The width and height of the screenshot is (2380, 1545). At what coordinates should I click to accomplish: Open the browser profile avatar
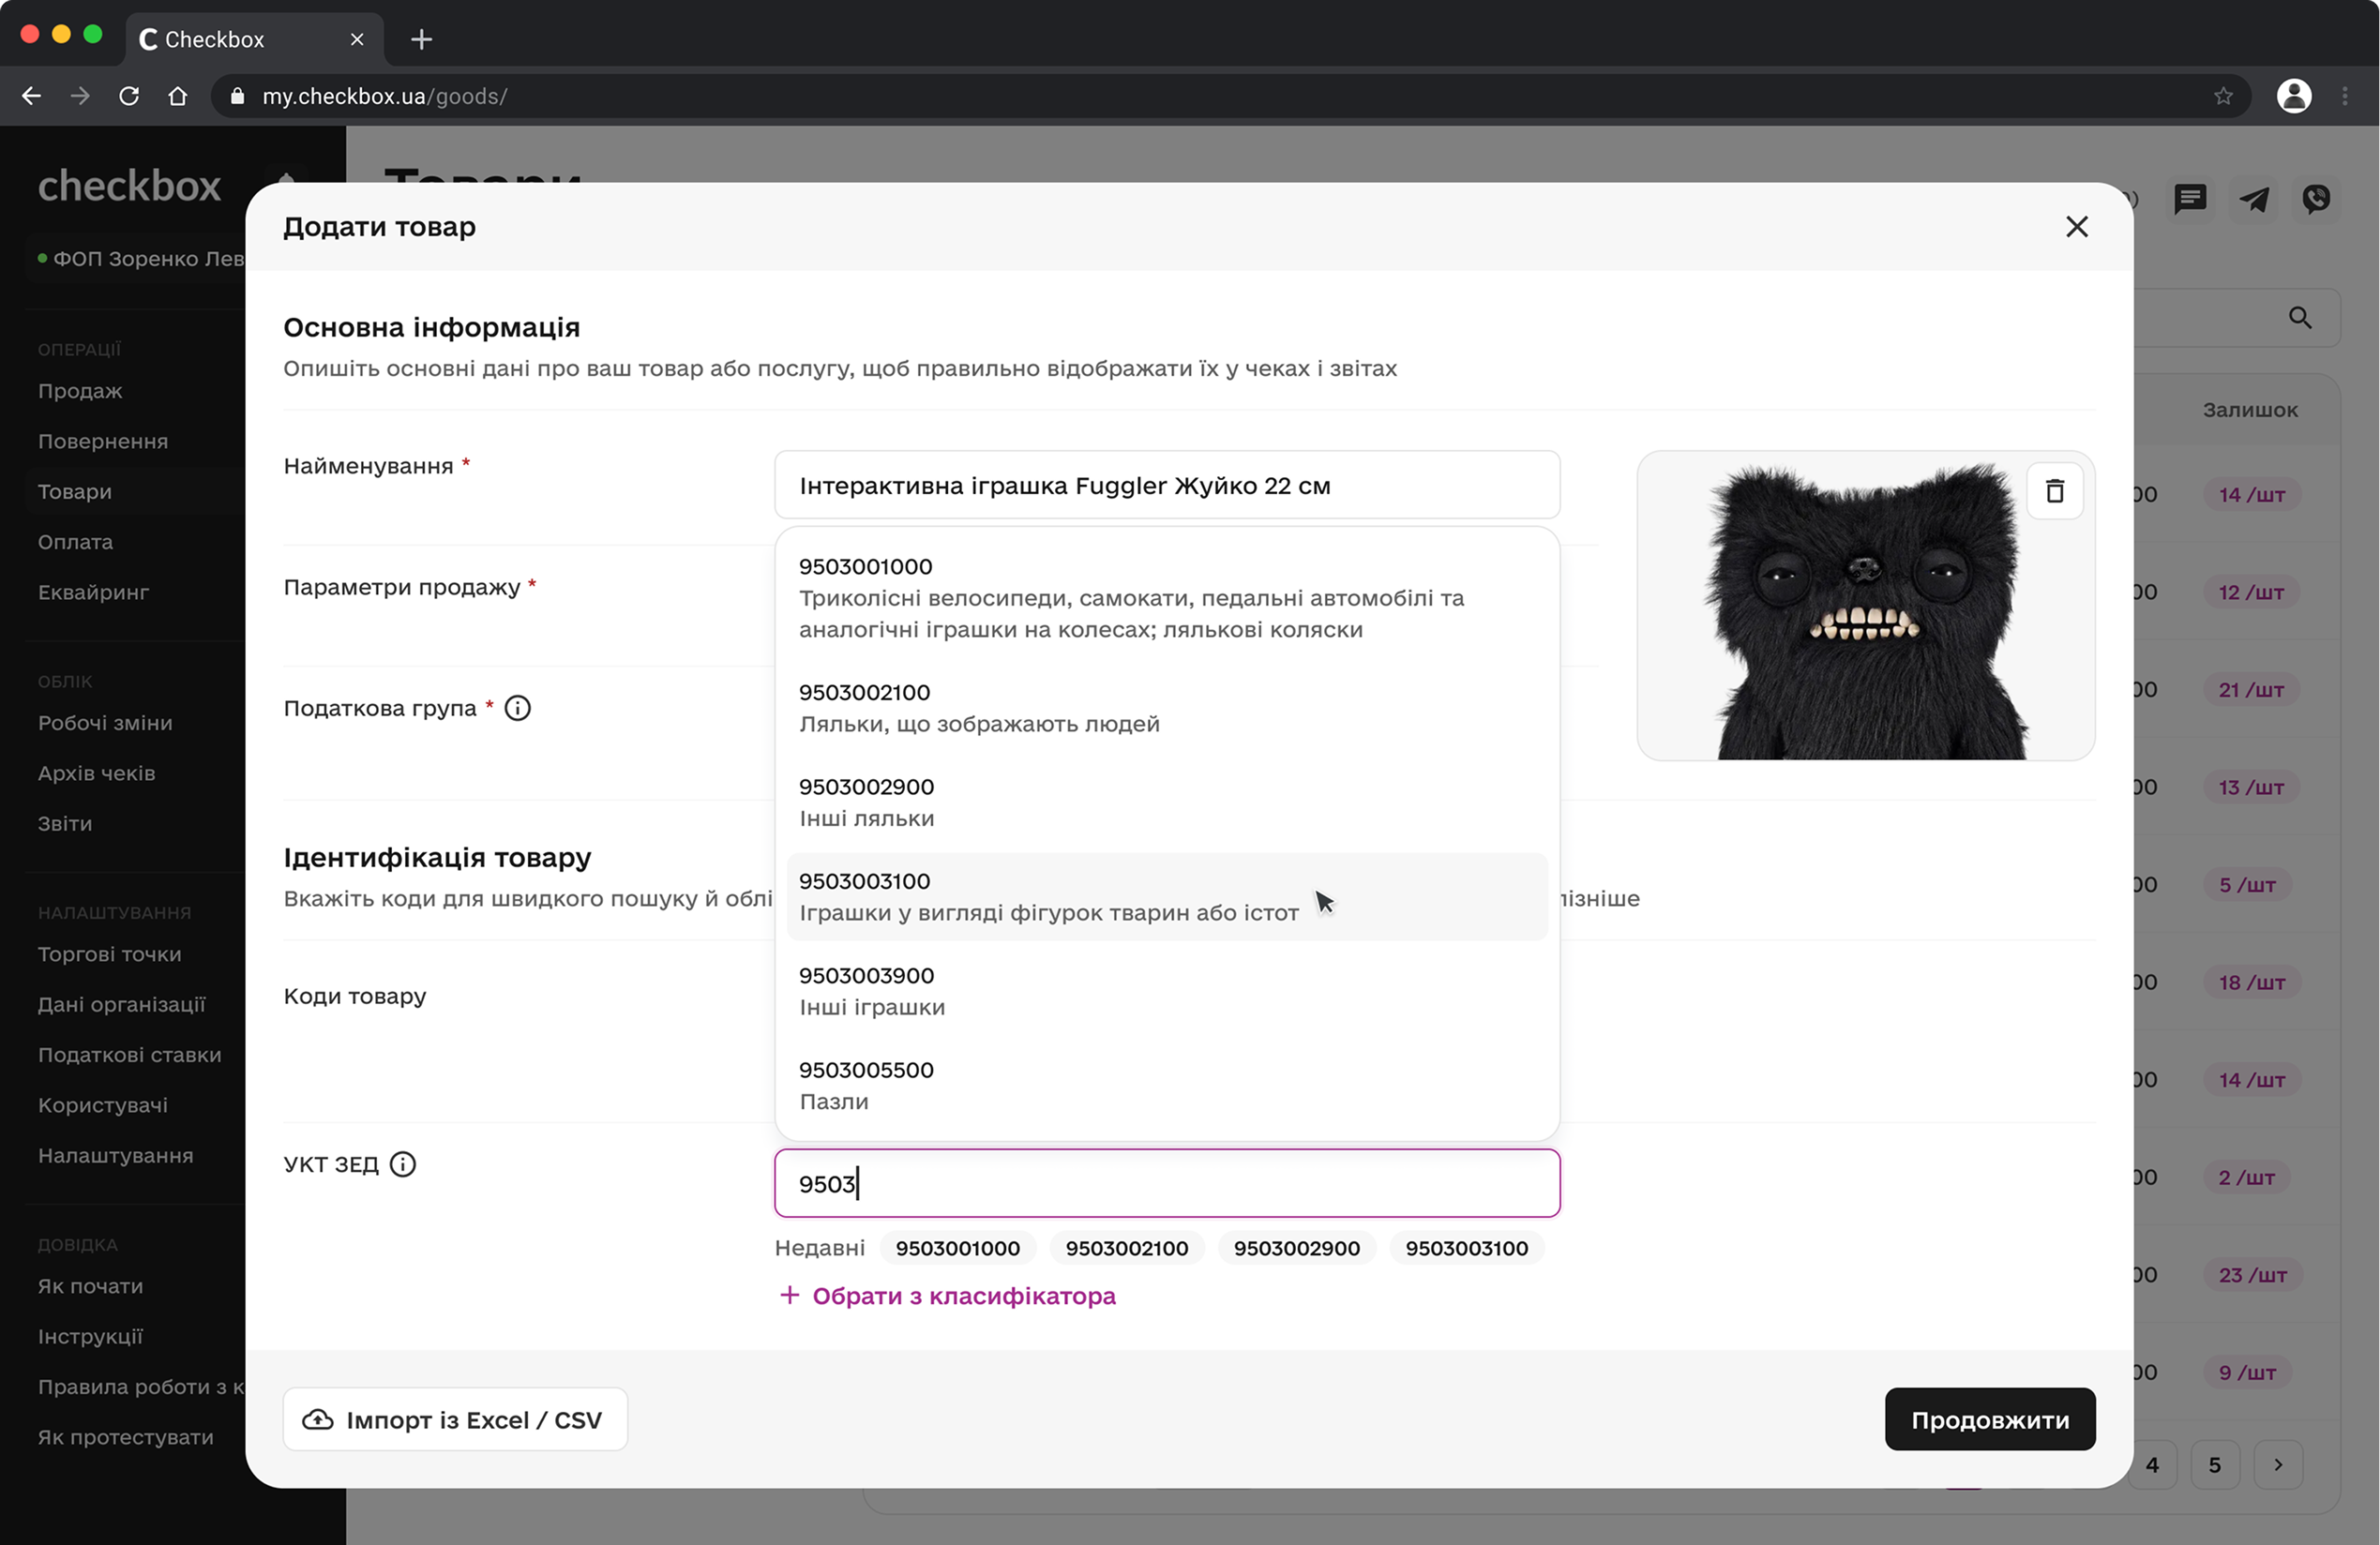(2294, 96)
